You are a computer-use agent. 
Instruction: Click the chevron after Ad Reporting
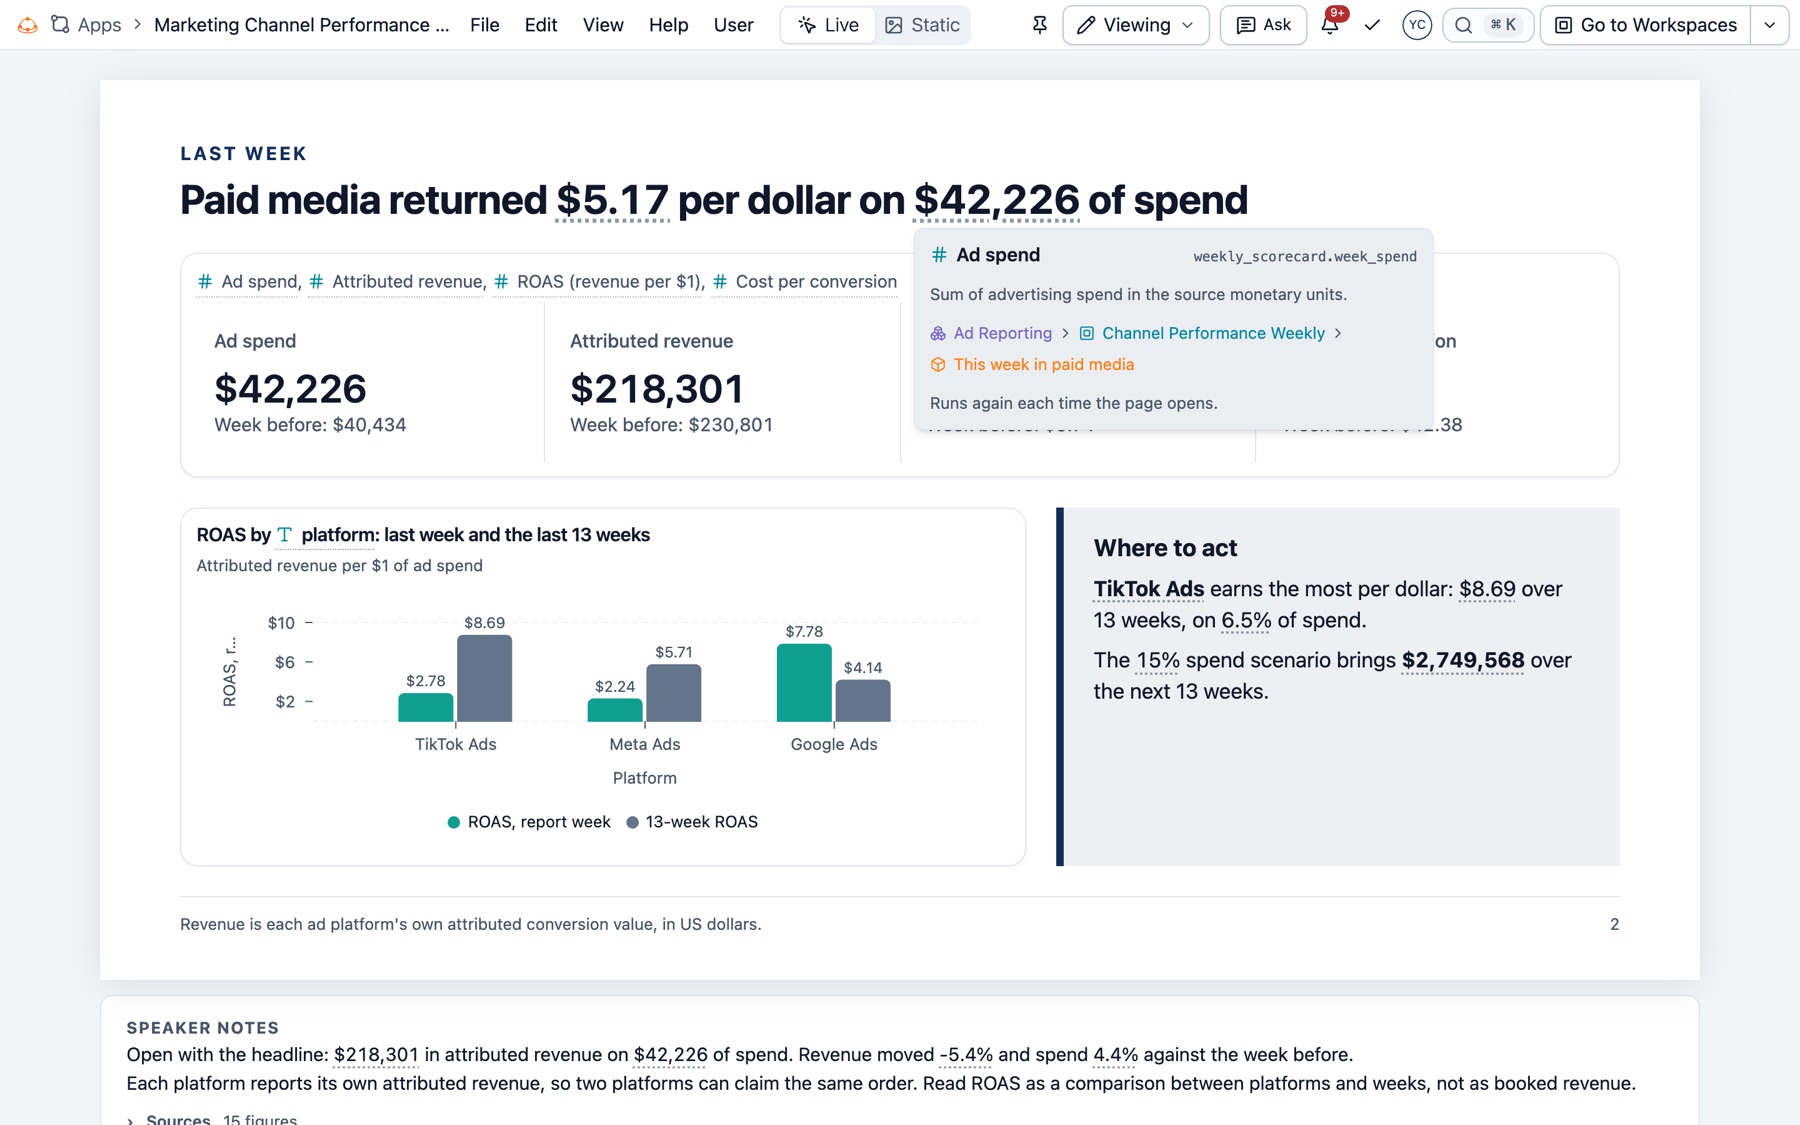tap(1065, 333)
